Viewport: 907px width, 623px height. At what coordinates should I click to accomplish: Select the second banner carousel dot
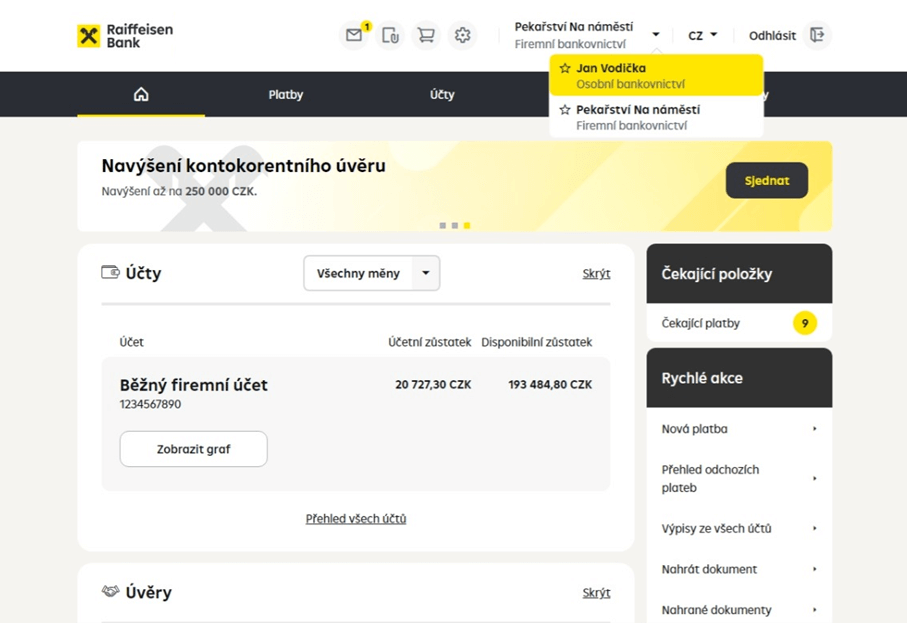[455, 226]
